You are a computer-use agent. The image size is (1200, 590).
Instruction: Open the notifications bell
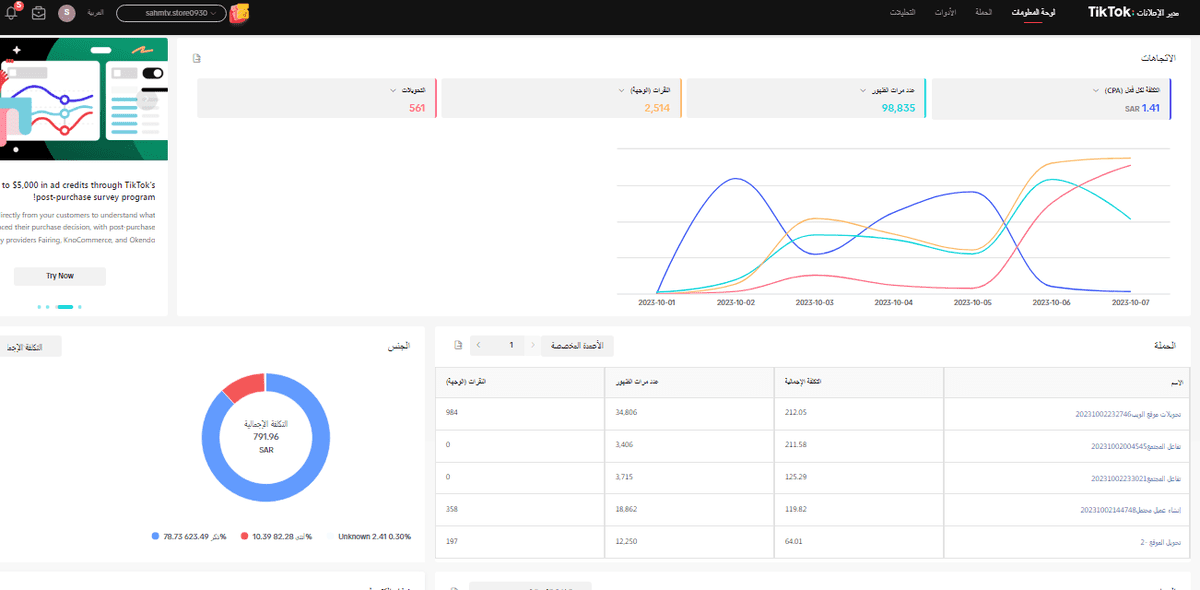(x=11, y=13)
